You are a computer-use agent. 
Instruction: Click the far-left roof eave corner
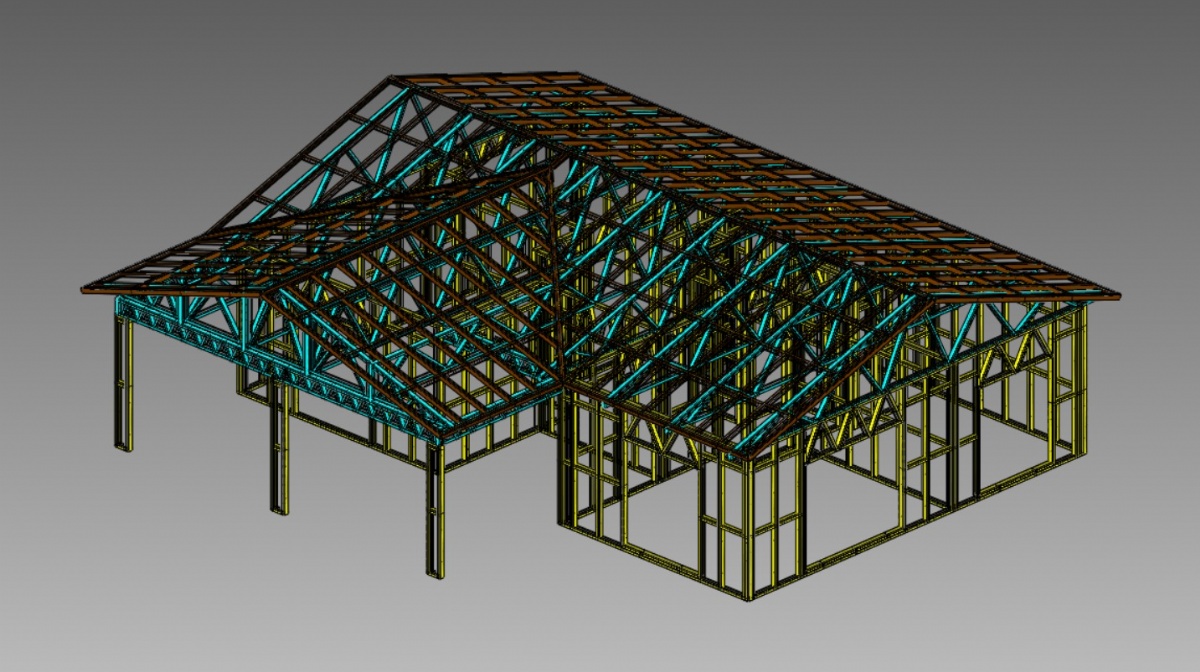tap(84, 289)
